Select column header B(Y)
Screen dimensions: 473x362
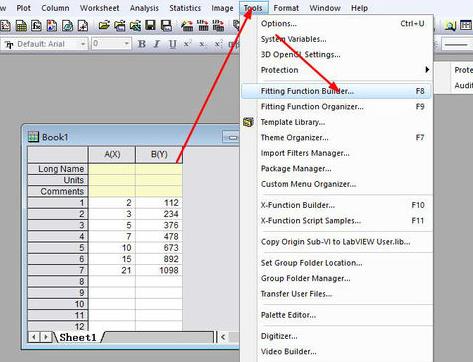[159, 154]
